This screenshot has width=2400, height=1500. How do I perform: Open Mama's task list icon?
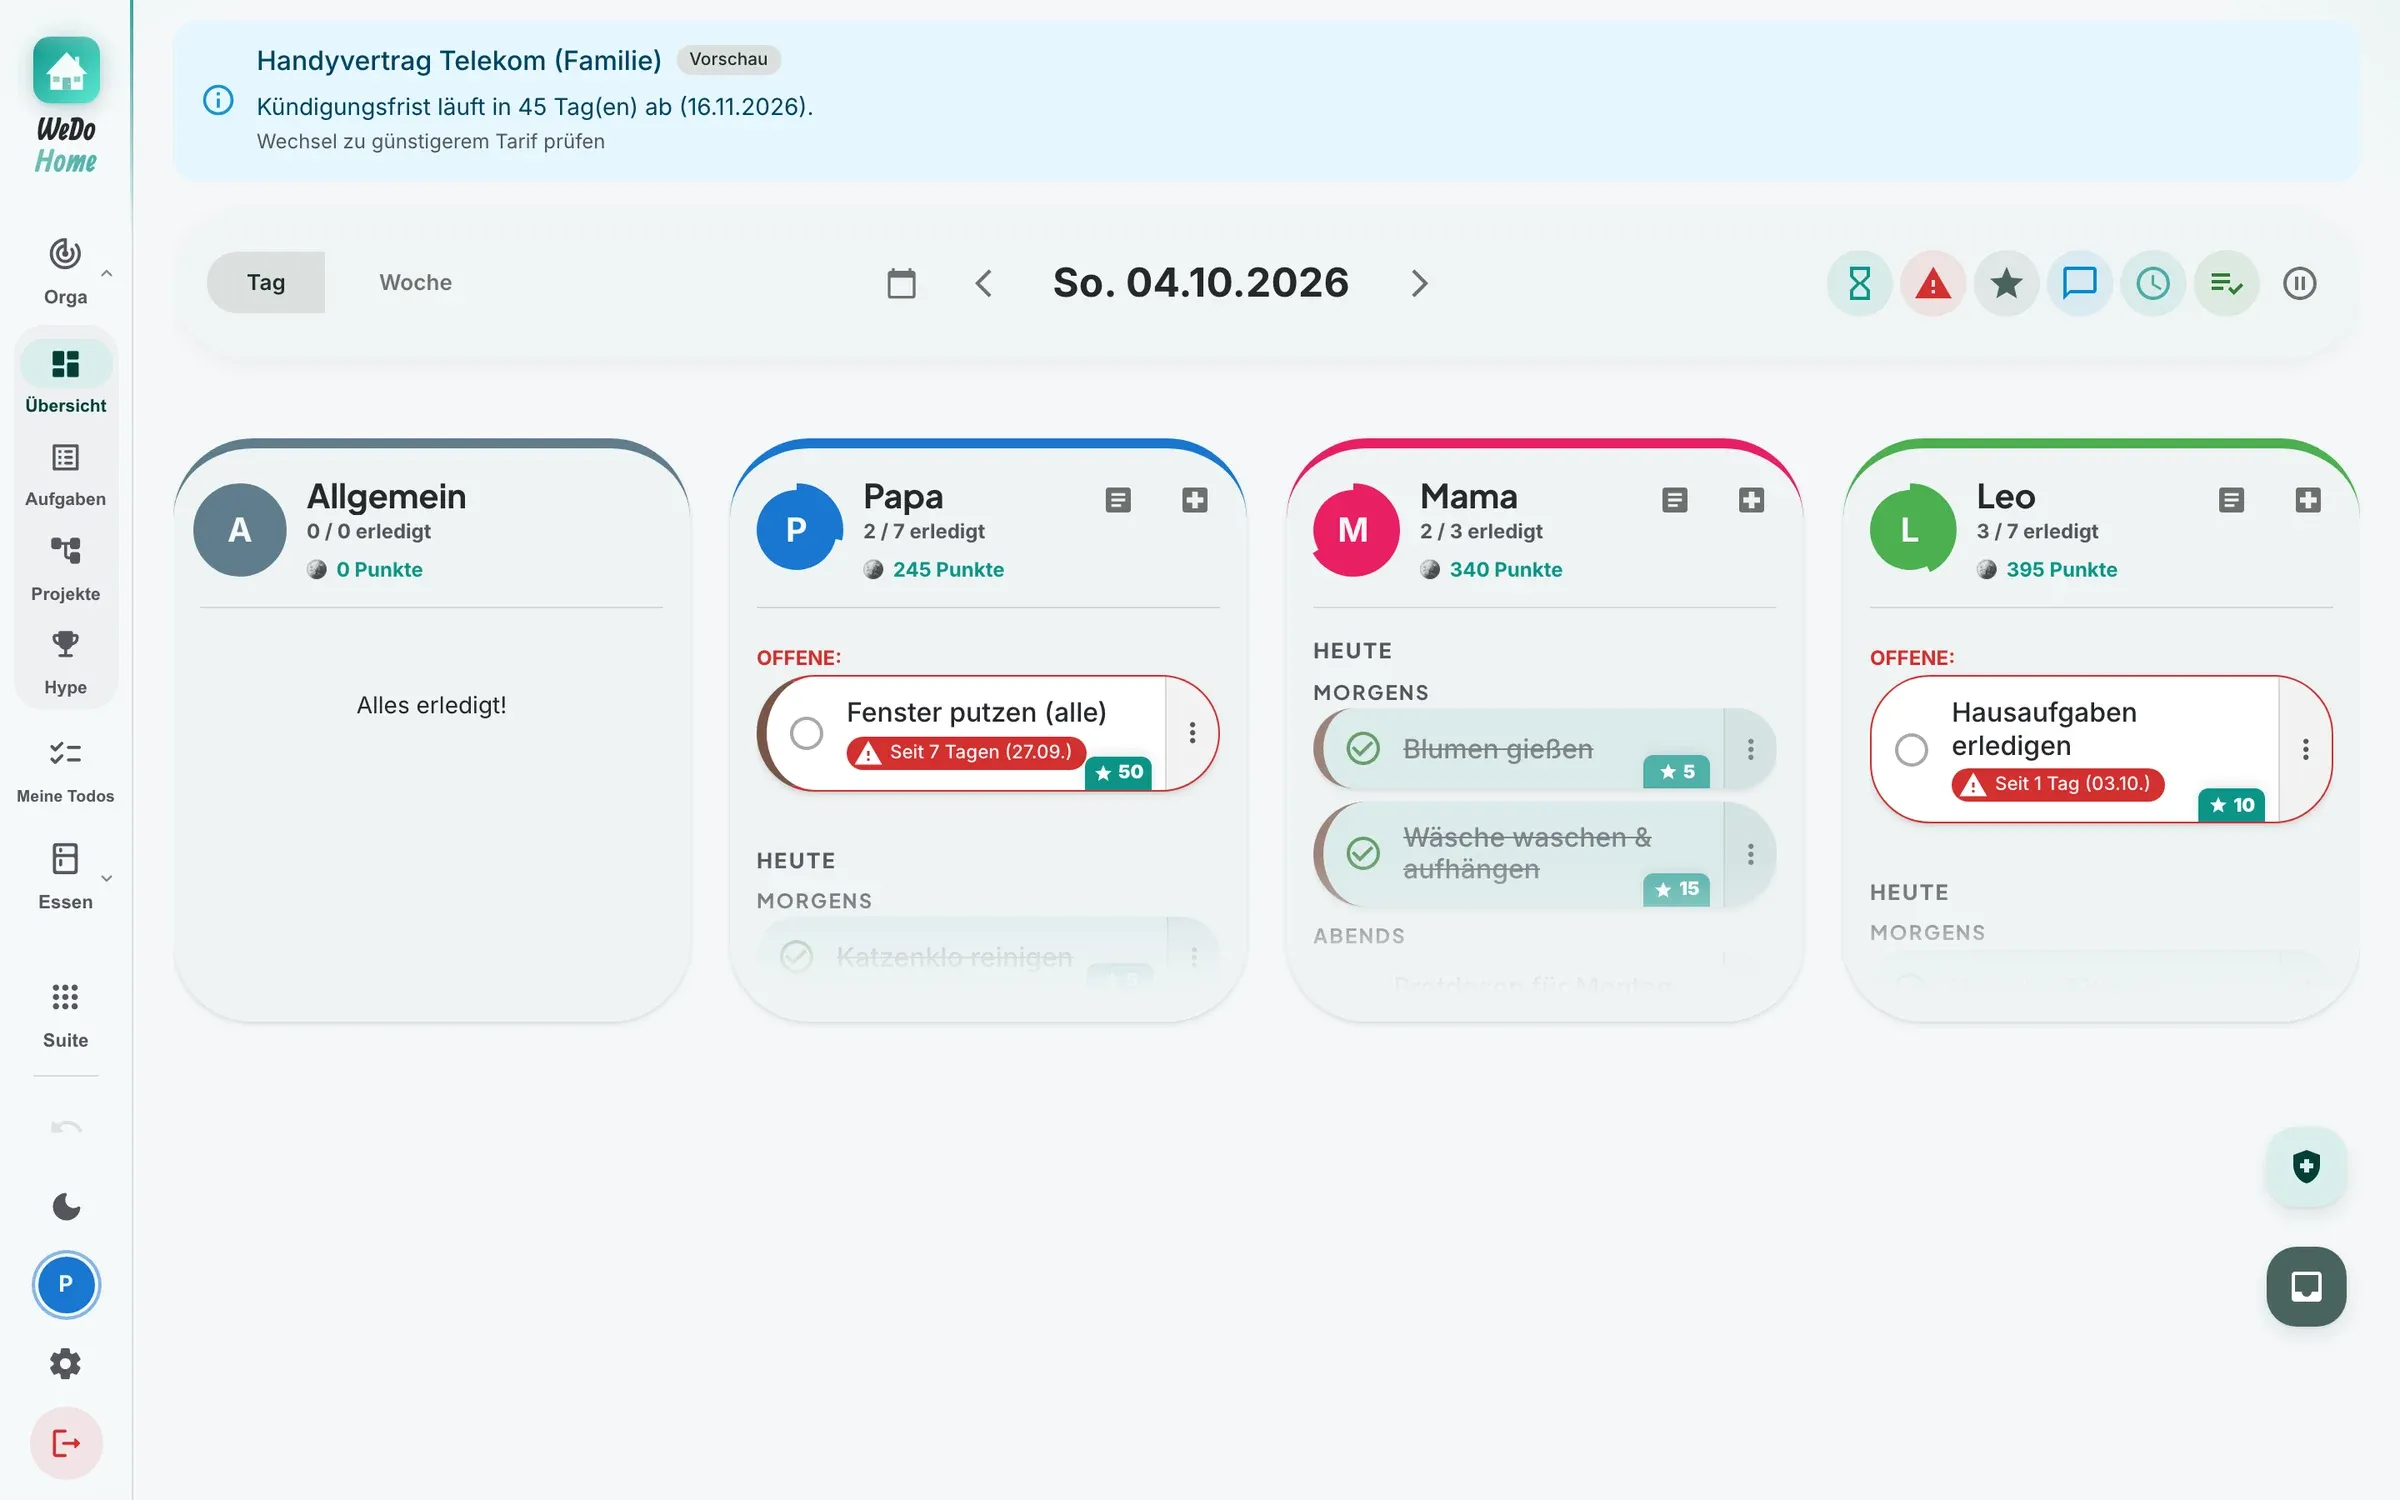point(1675,500)
